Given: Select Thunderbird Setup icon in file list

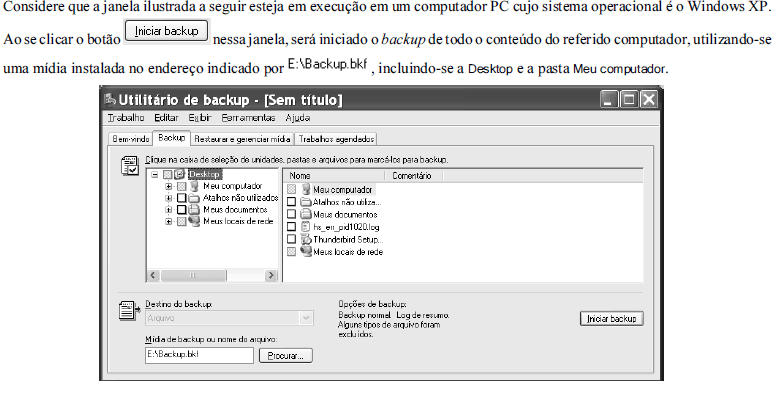Looking at the screenshot, I should pos(306,239).
